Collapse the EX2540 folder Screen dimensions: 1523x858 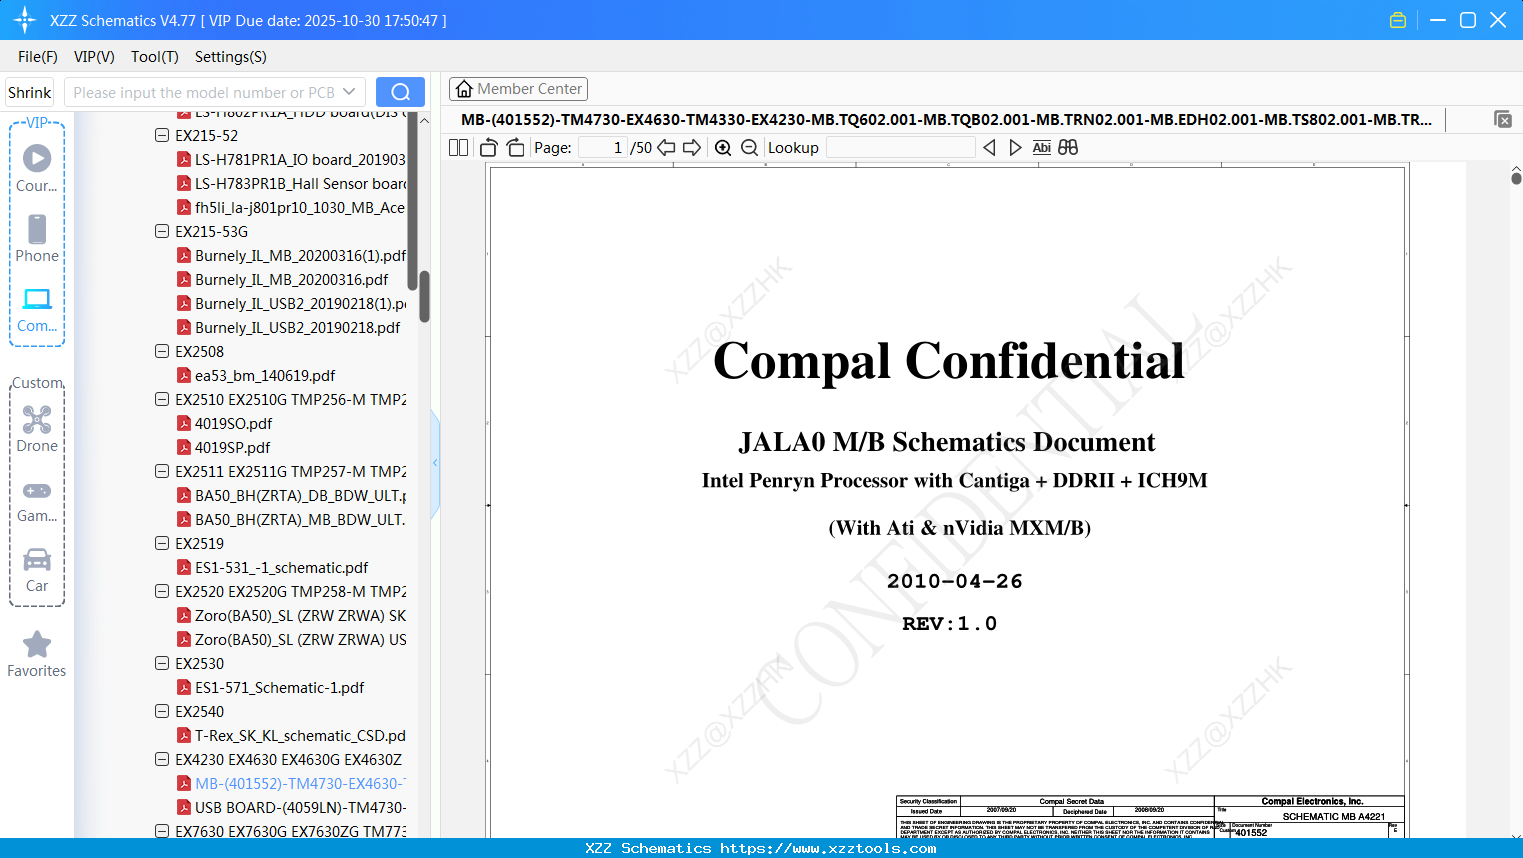tap(162, 711)
